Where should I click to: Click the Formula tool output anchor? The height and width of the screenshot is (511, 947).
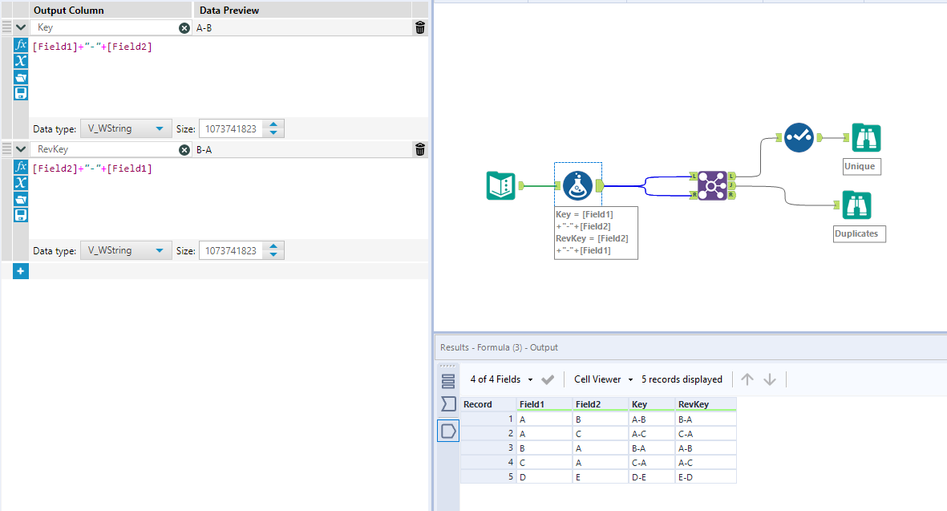(600, 185)
